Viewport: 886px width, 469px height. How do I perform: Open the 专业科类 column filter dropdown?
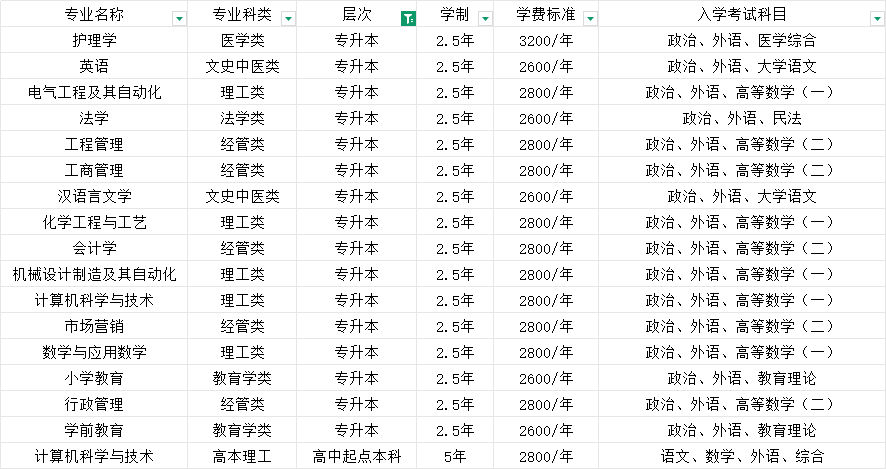tap(288, 19)
